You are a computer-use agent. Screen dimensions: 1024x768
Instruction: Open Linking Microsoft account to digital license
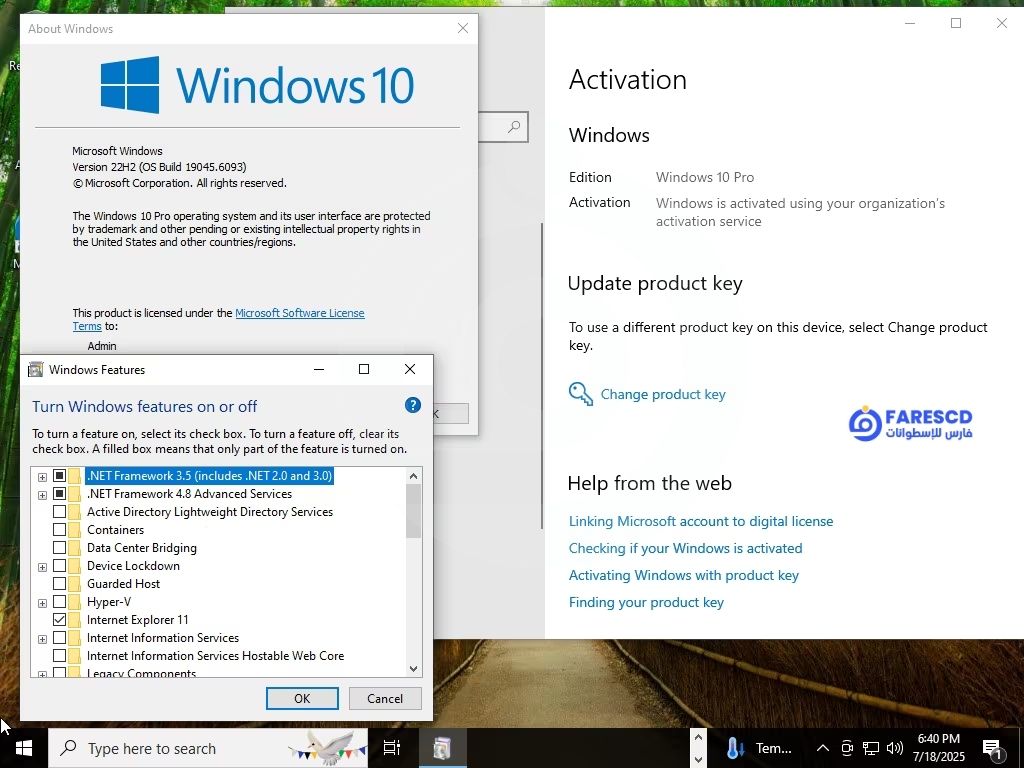click(x=701, y=521)
